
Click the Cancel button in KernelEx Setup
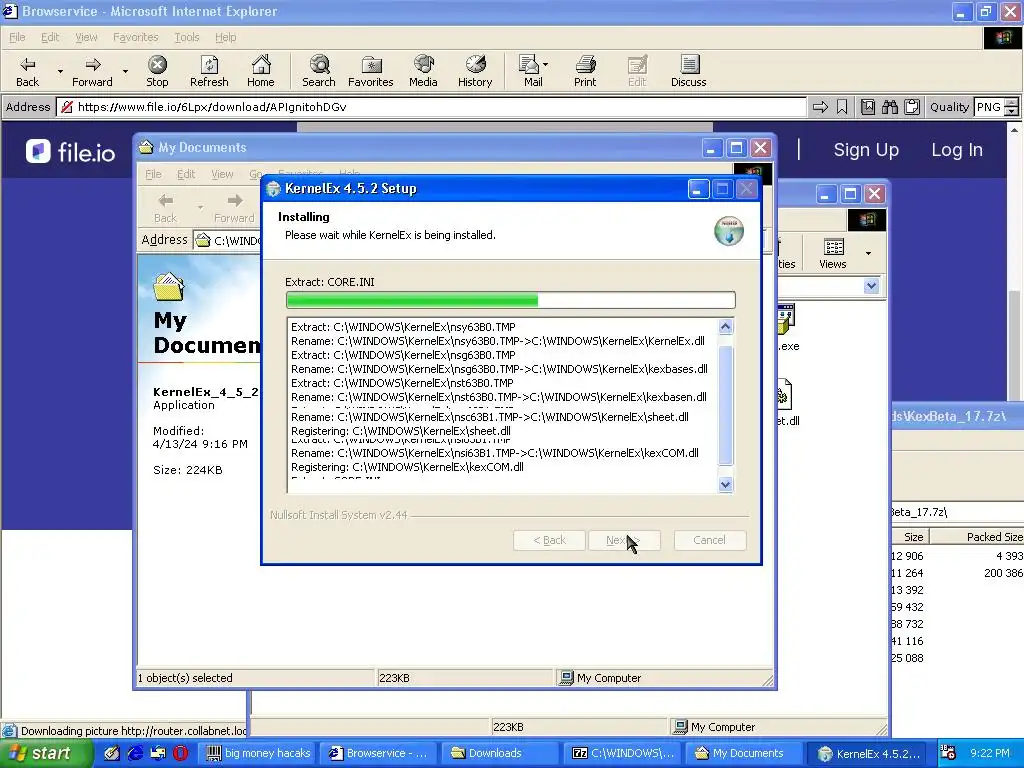[709, 540]
